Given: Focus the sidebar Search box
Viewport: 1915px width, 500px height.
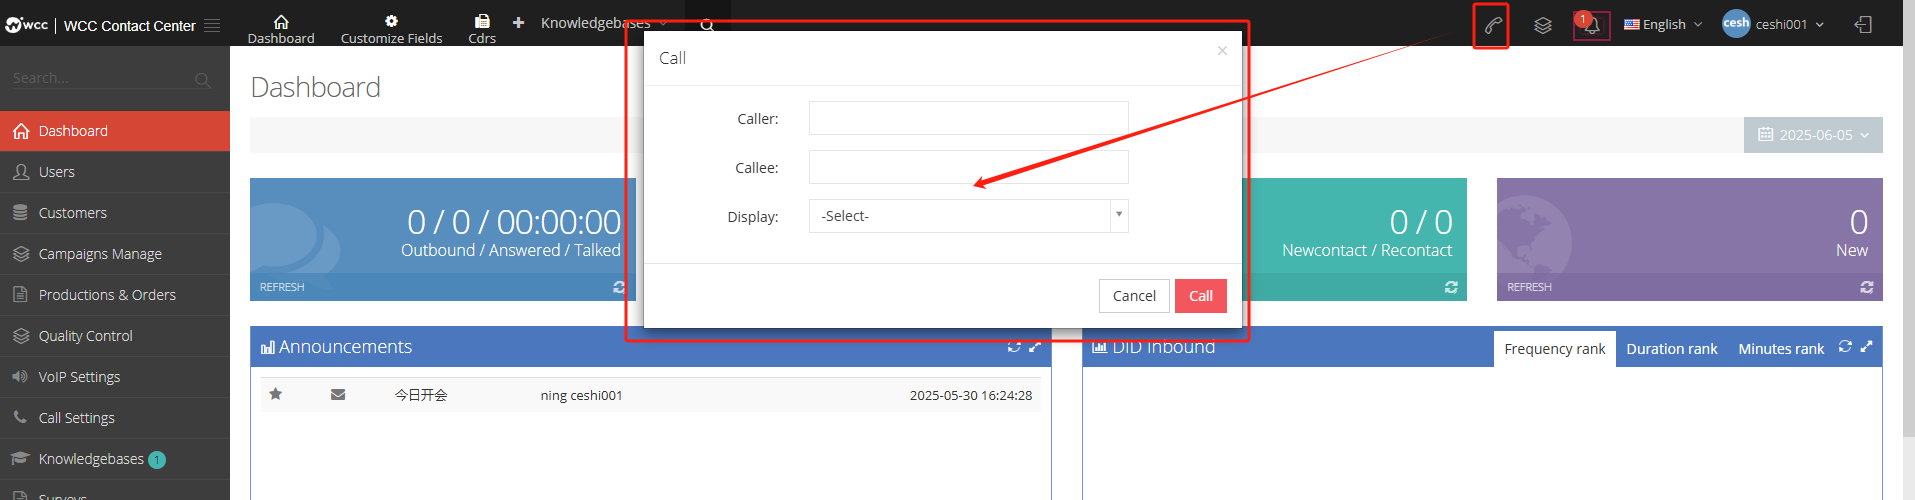Looking at the screenshot, I should 102,78.
